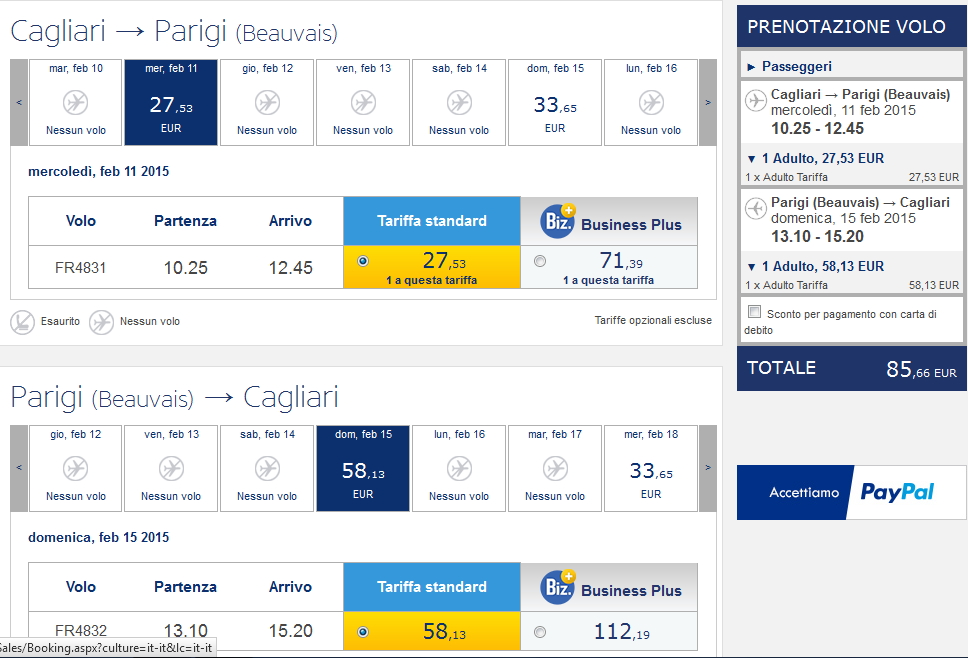Click the Biz Business Plus icon for outbound flight
Screen dimensions: 968x658
coord(557,221)
